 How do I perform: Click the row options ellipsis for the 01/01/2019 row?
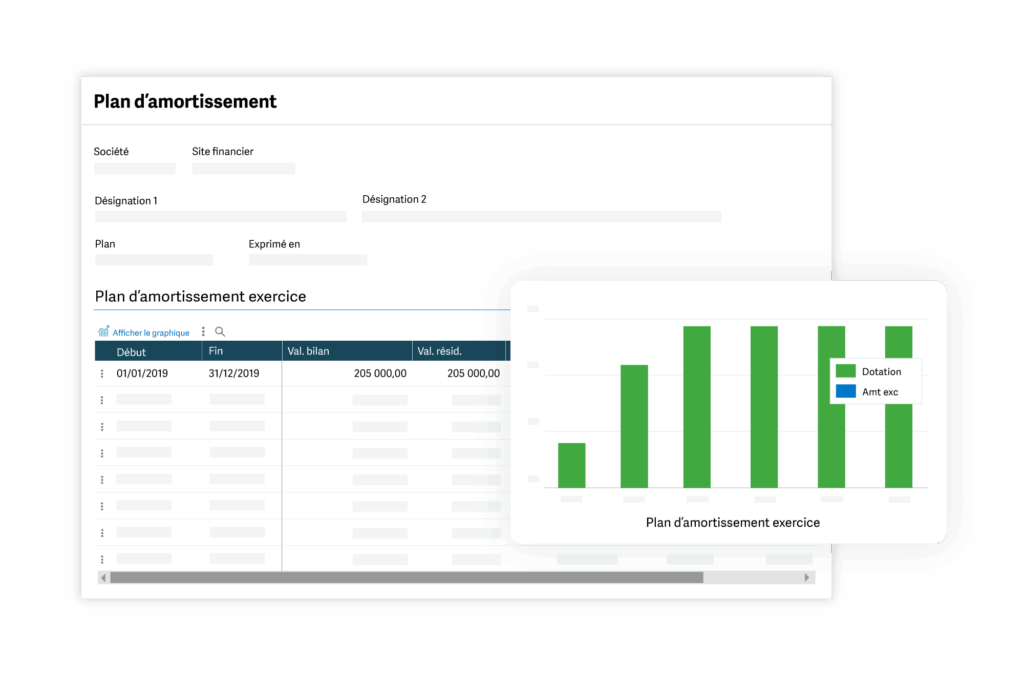click(x=101, y=373)
